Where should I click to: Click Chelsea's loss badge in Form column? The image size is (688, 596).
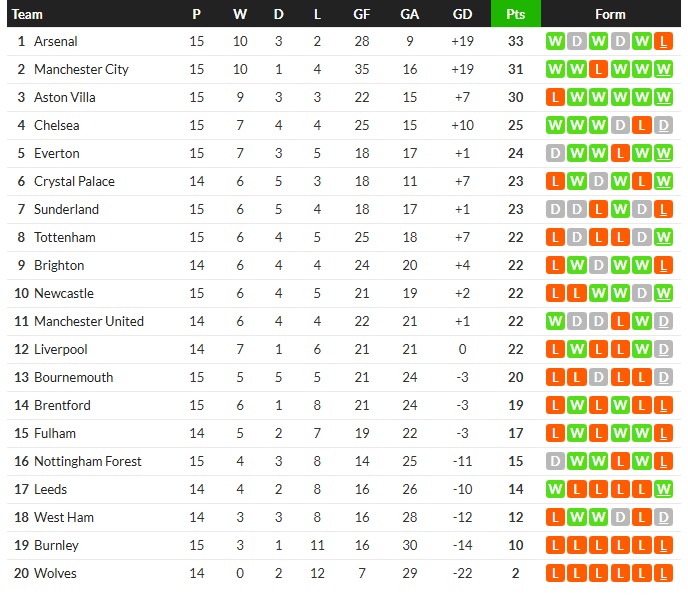[x=642, y=126]
